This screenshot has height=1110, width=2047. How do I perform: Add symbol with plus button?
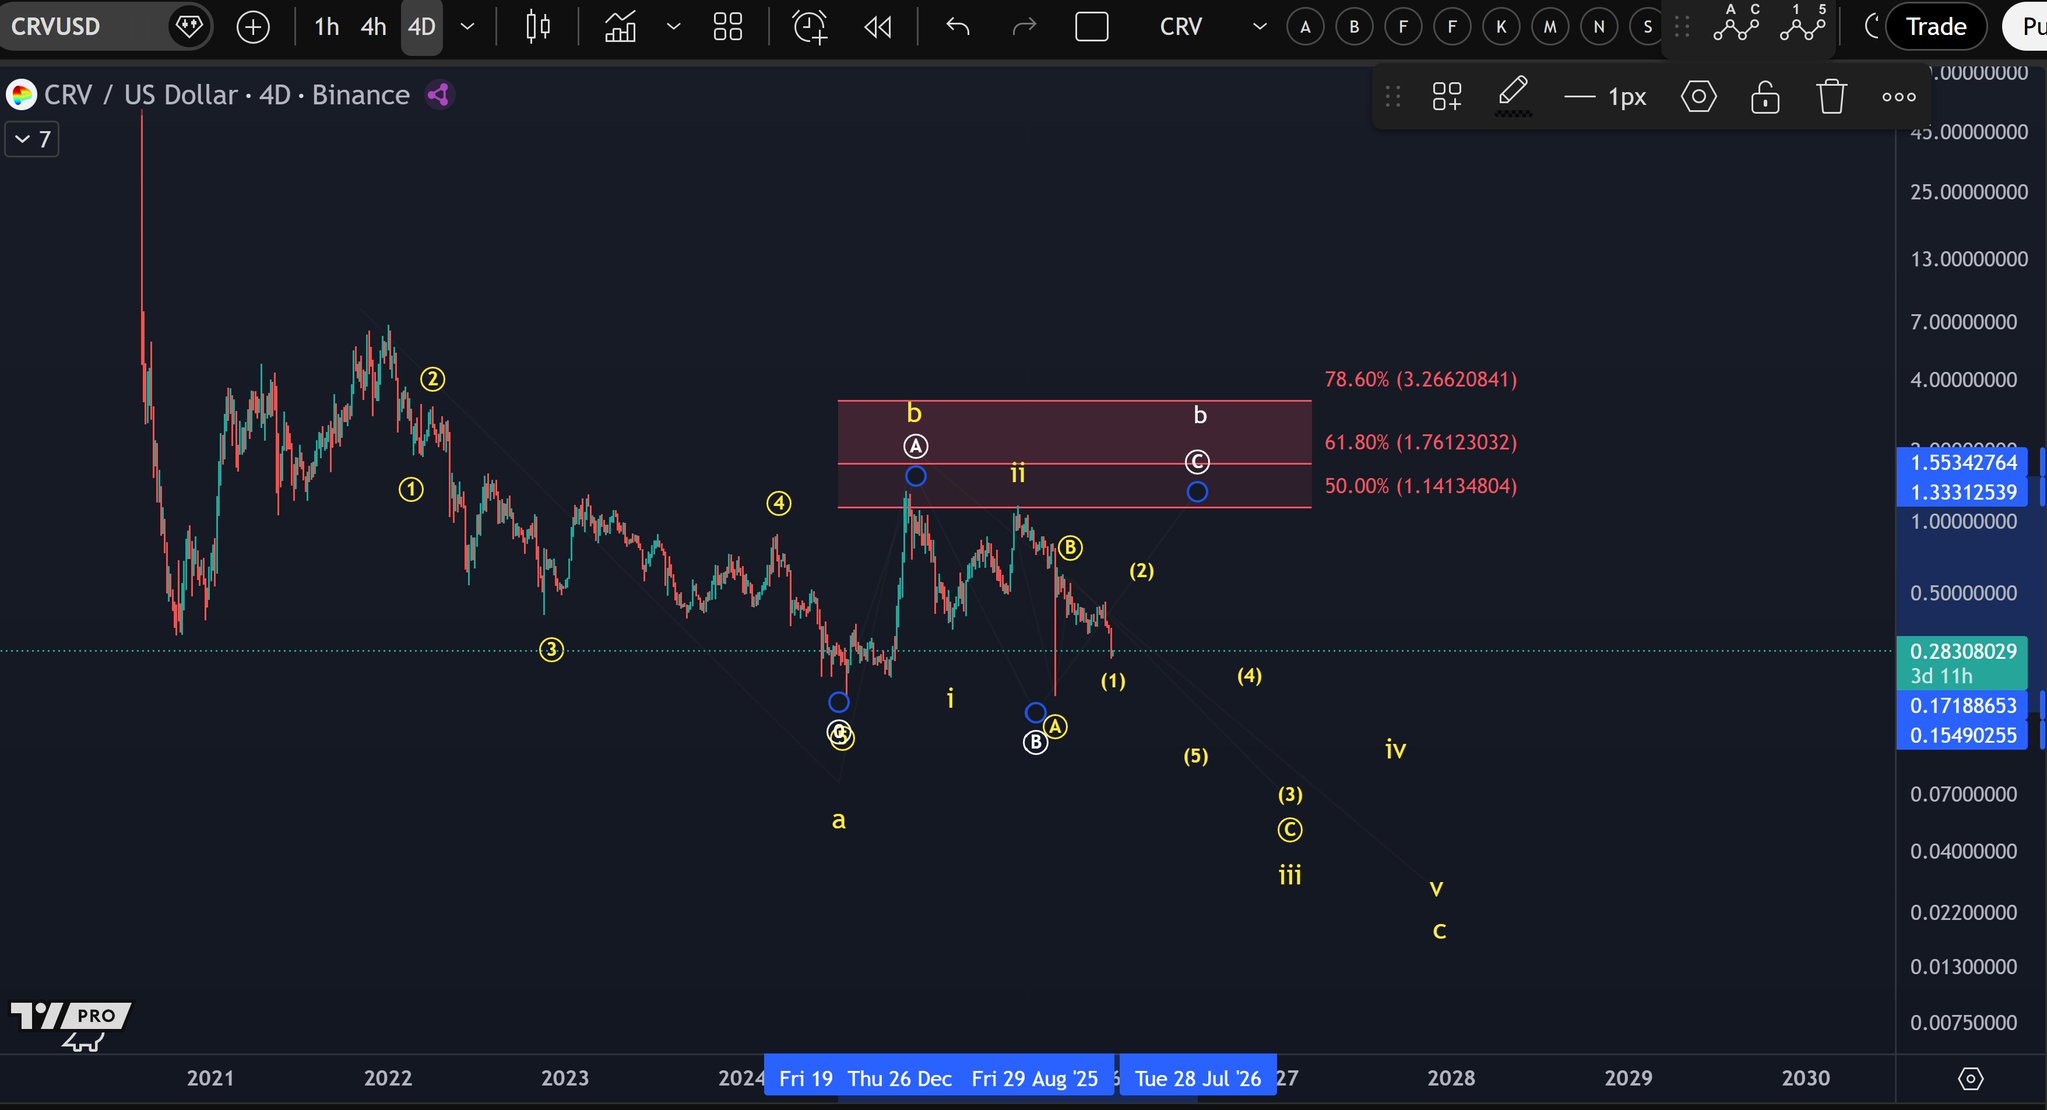[253, 27]
